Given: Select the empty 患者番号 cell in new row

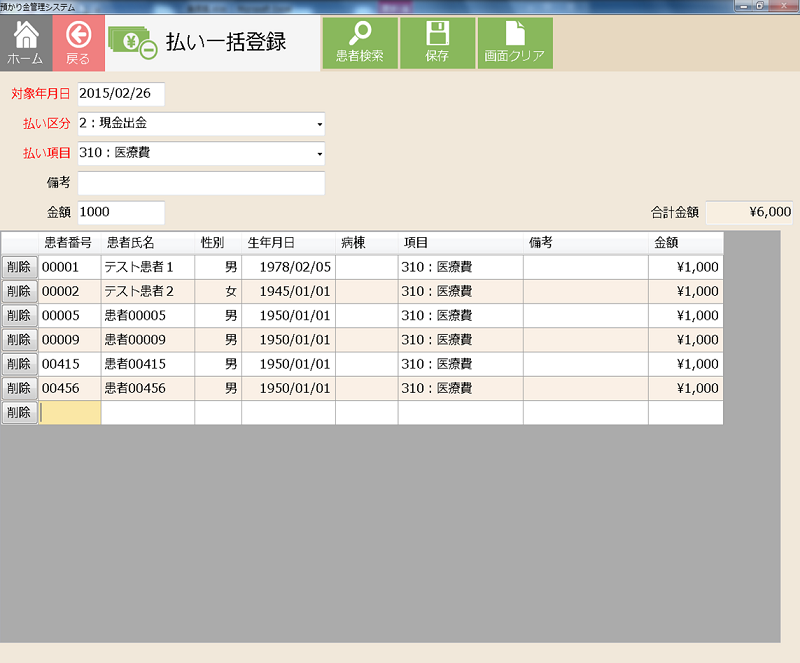Looking at the screenshot, I should (x=69, y=412).
